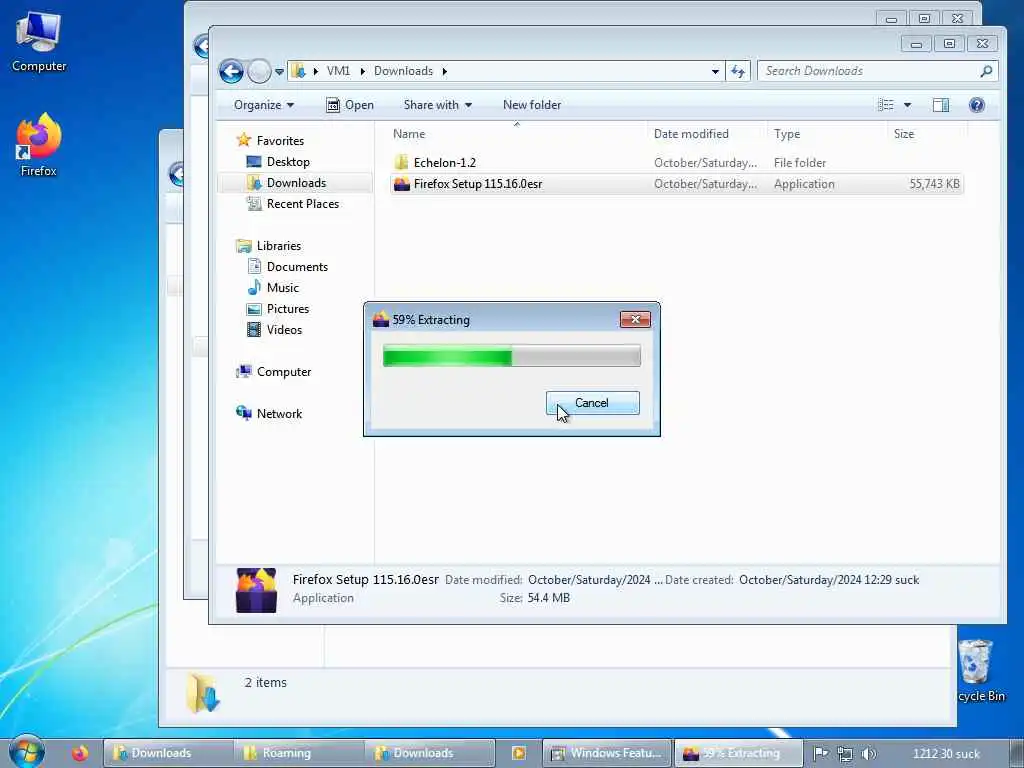Screen dimensions: 1024x768
Task: Open the Share with menu
Action: (438, 105)
